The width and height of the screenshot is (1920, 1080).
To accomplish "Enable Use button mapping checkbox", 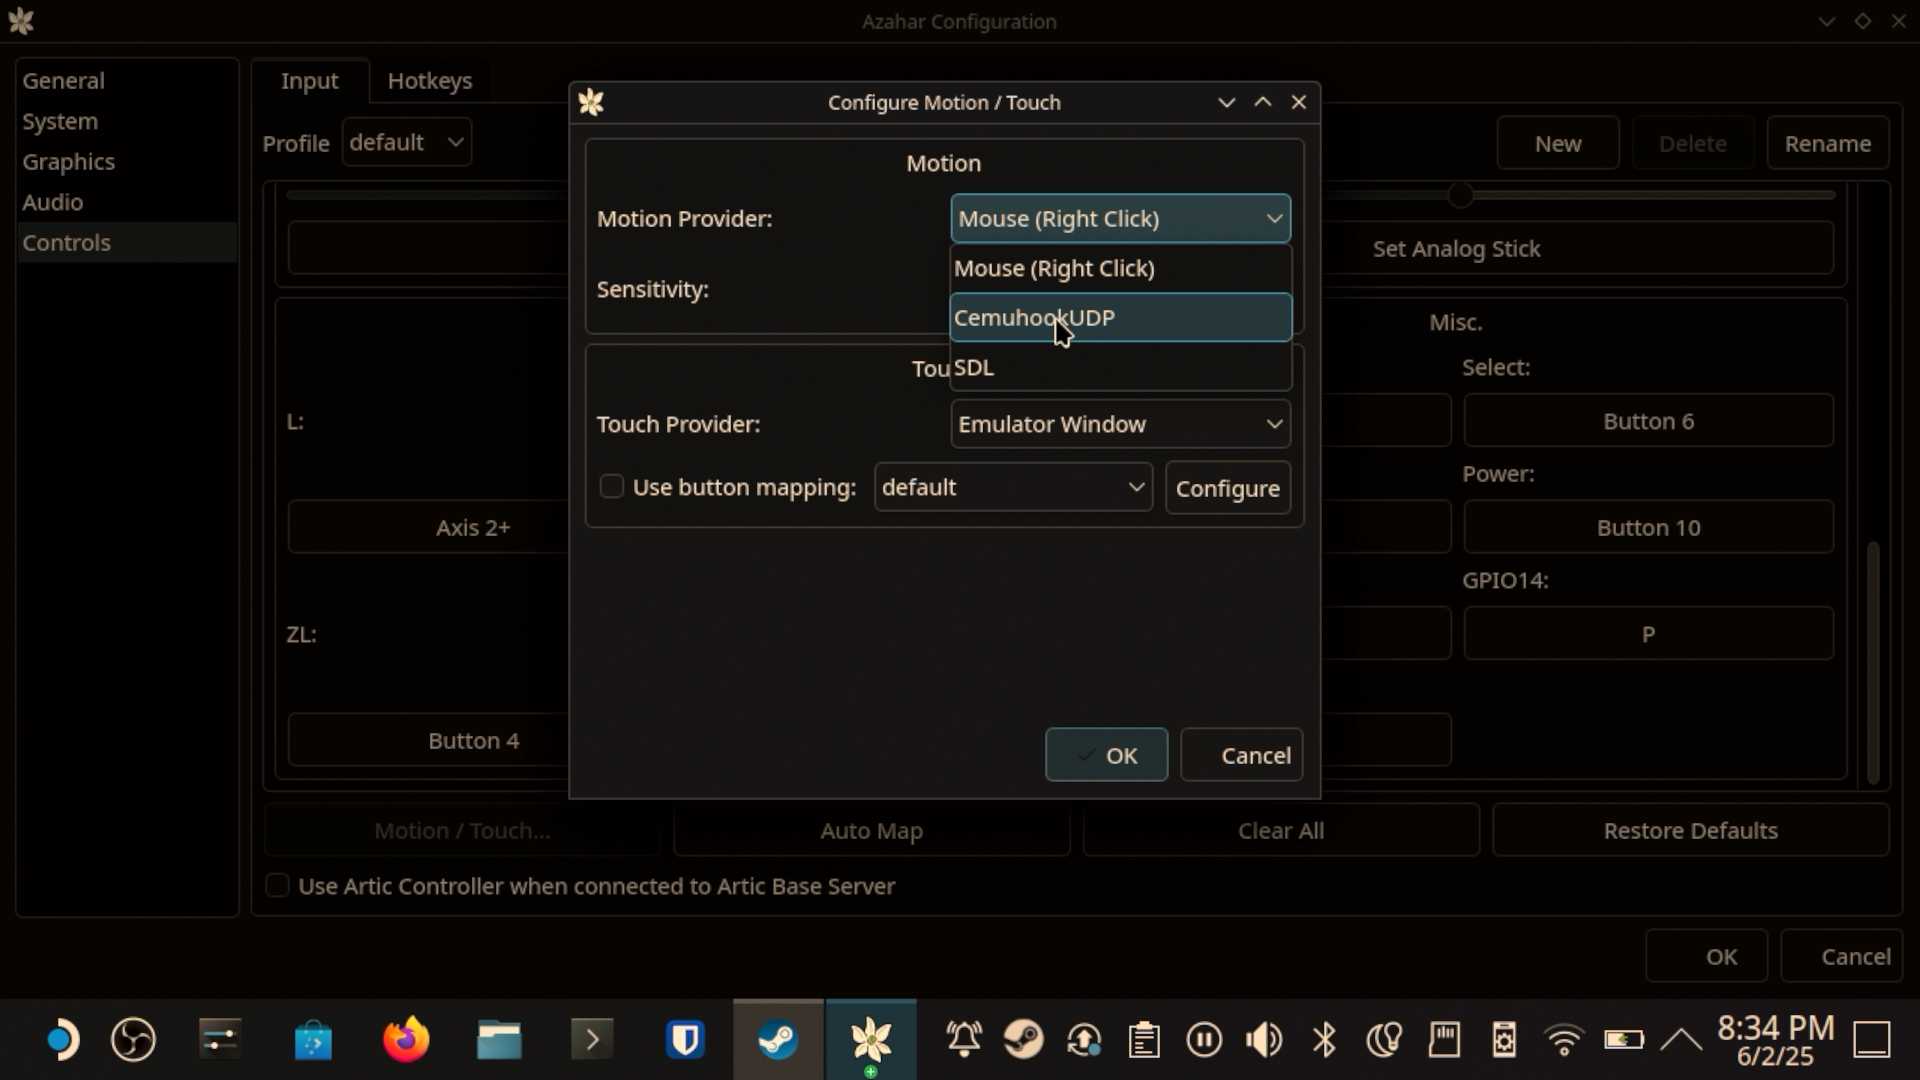I will [612, 487].
